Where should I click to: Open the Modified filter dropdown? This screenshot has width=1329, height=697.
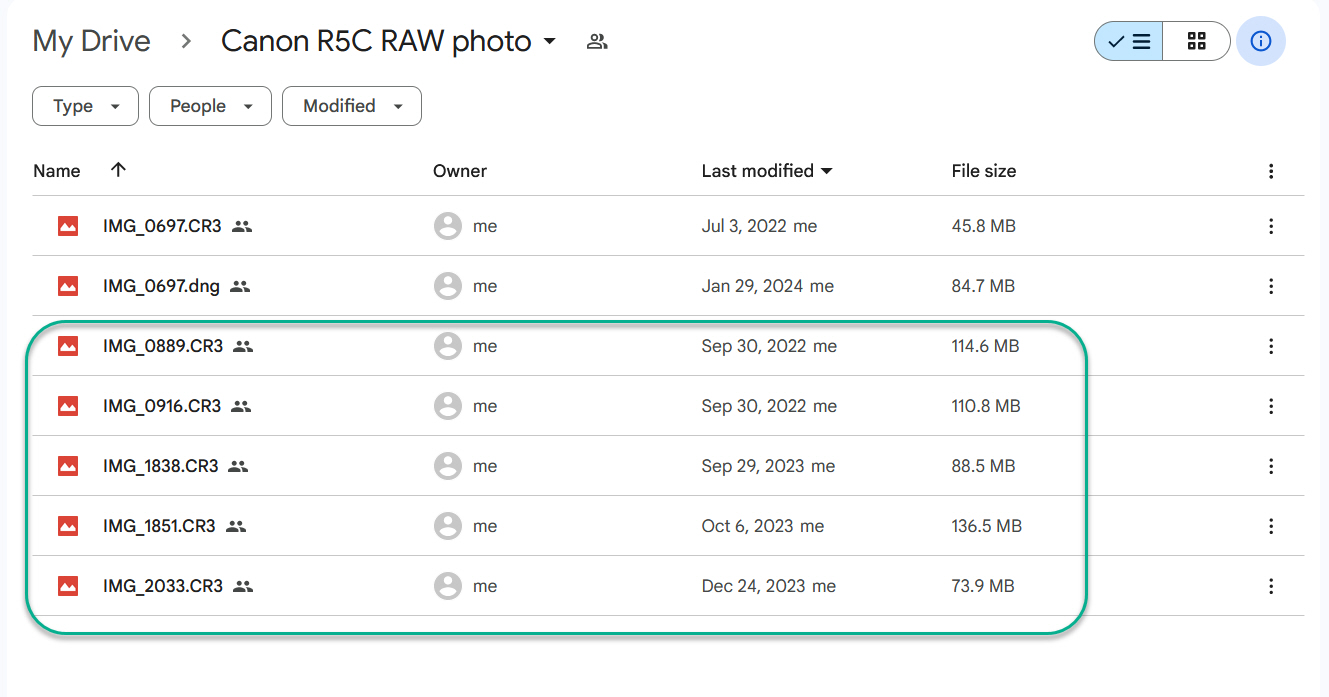coord(351,106)
